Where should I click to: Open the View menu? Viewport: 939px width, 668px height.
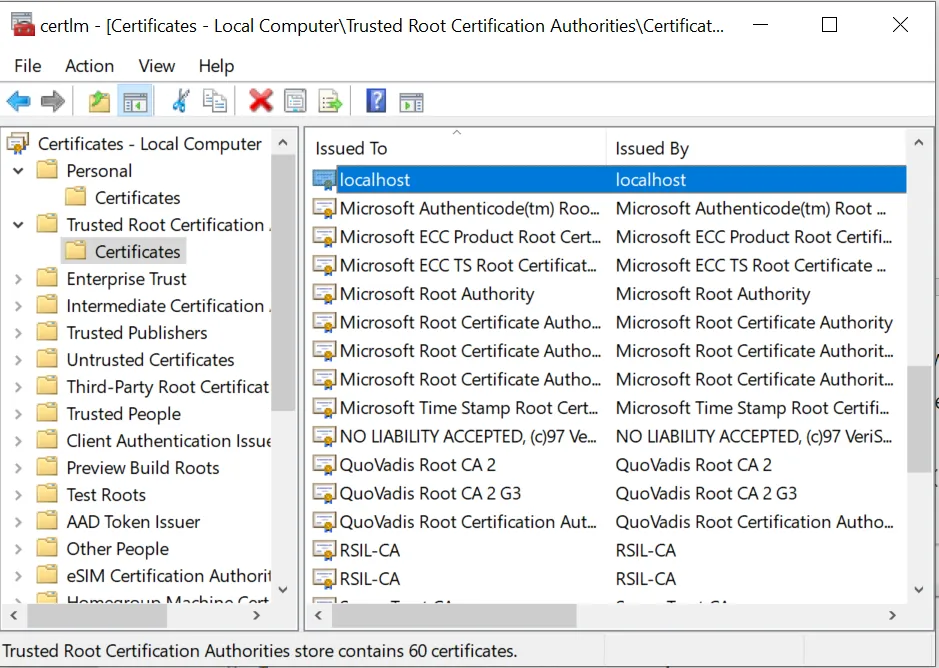coord(157,66)
